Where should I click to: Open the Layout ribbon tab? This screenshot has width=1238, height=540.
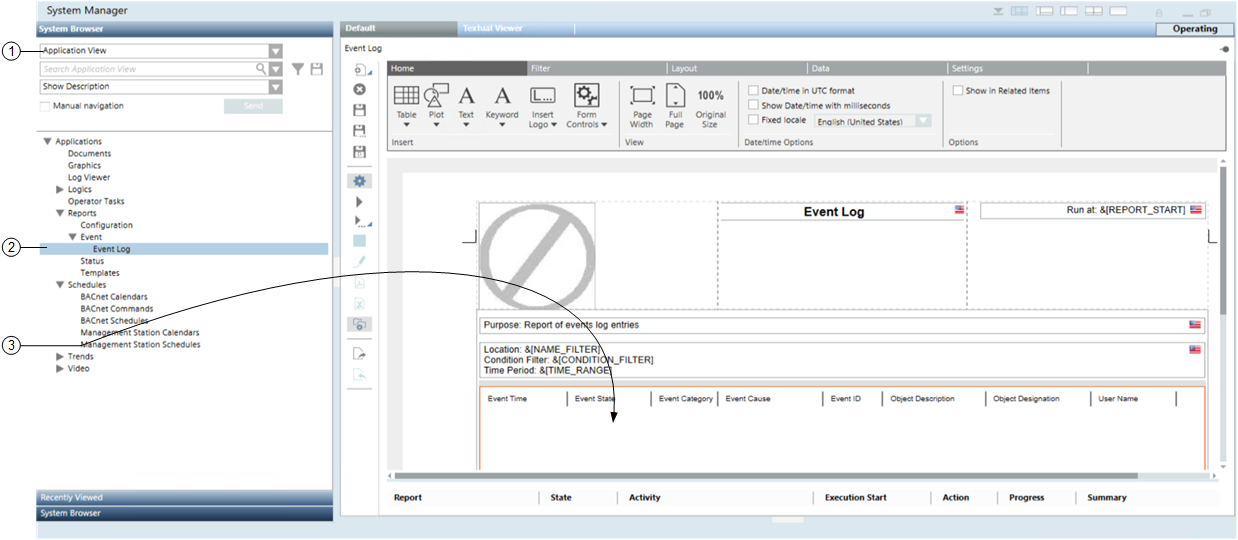coord(684,69)
